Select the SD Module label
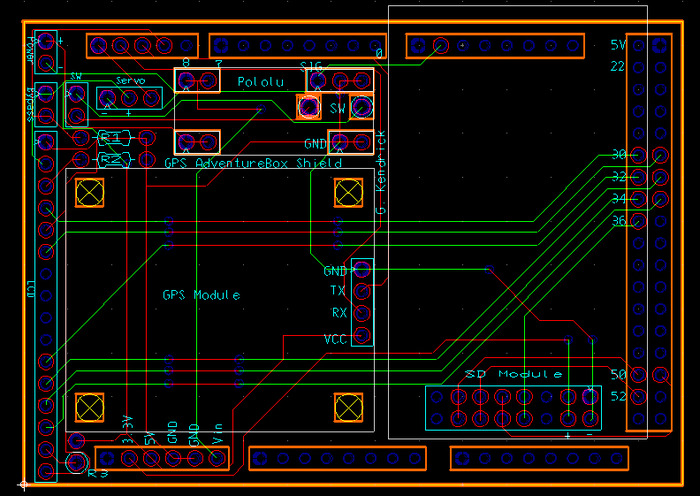The image size is (700, 496). click(513, 374)
